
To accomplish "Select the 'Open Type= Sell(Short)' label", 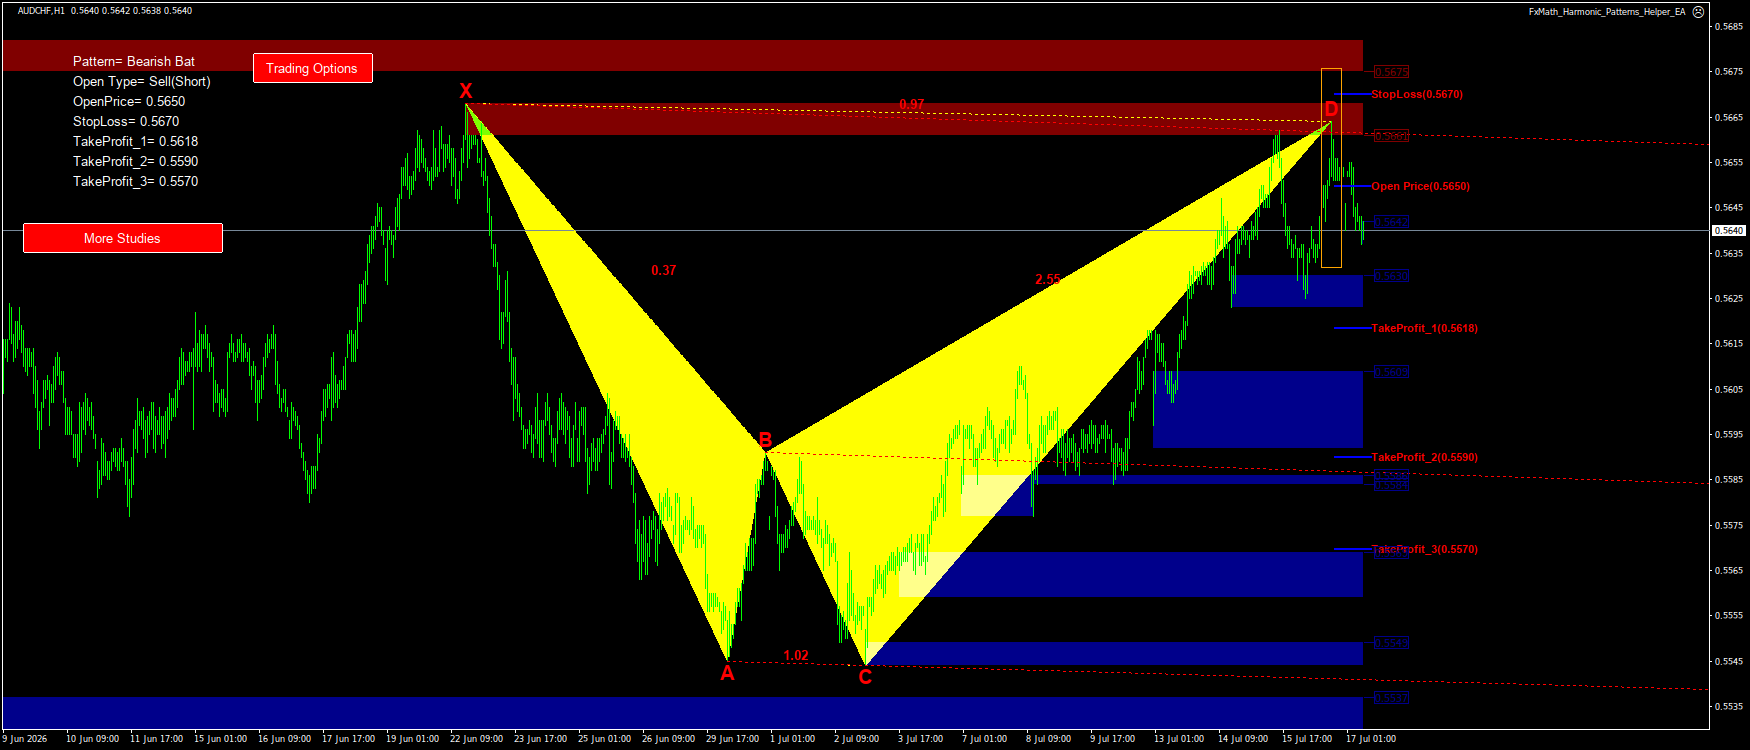I will point(142,81).
